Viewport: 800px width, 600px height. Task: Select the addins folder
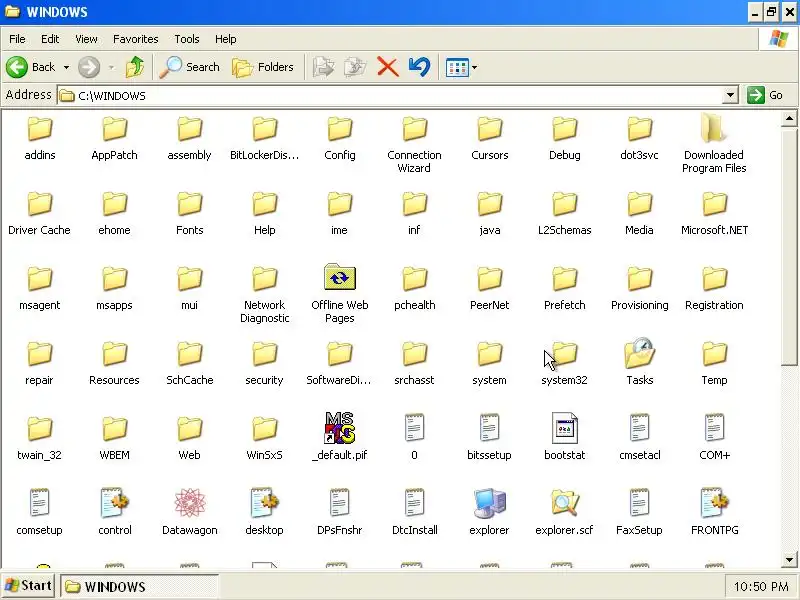39,138
